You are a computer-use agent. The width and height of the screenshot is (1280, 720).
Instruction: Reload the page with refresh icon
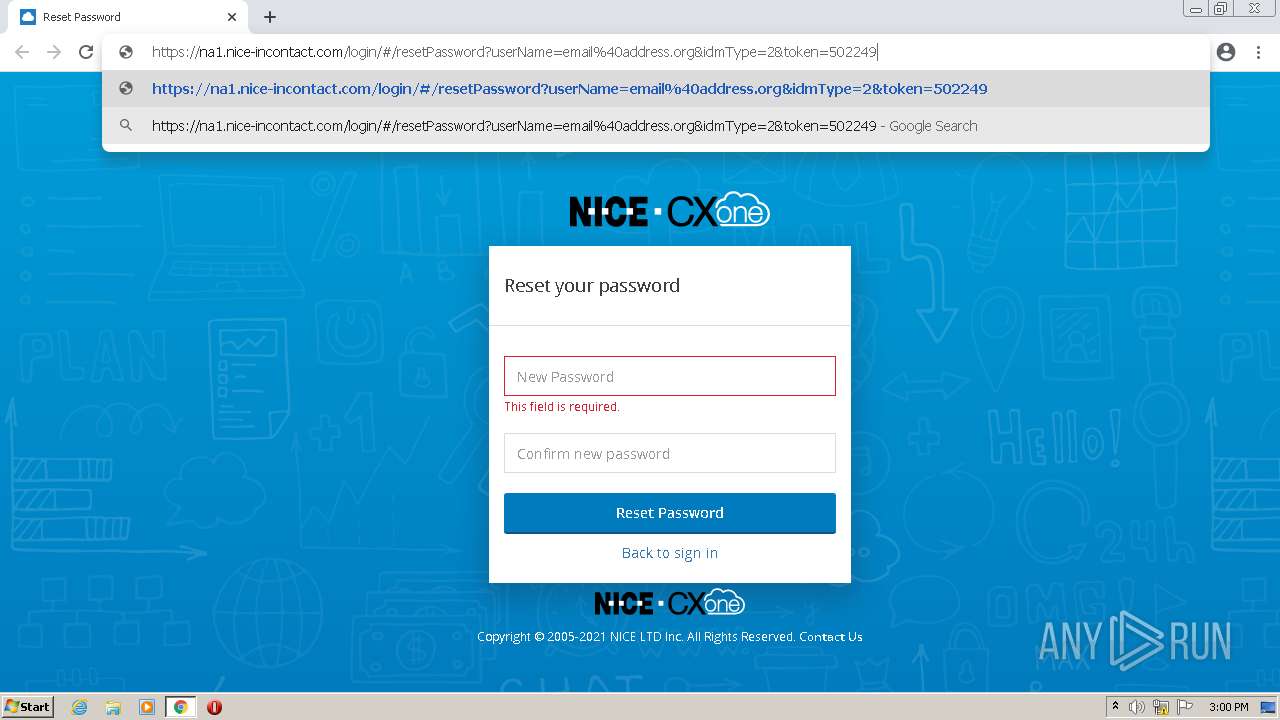[x=86, y=52]
